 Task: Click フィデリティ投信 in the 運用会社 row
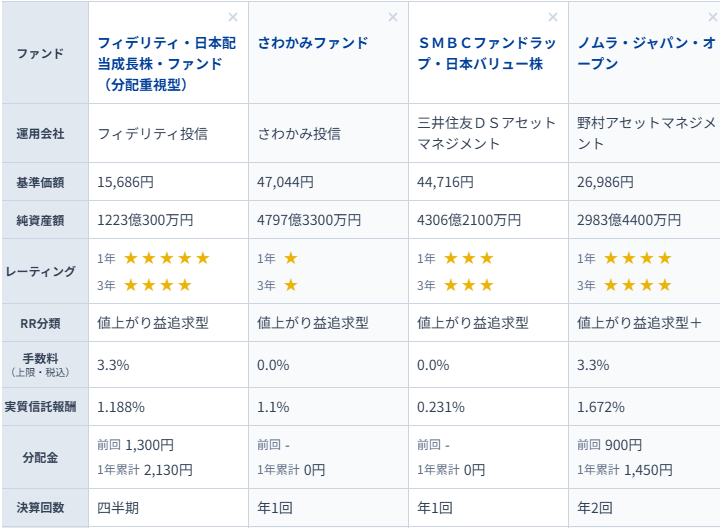(x=152, y=133)
